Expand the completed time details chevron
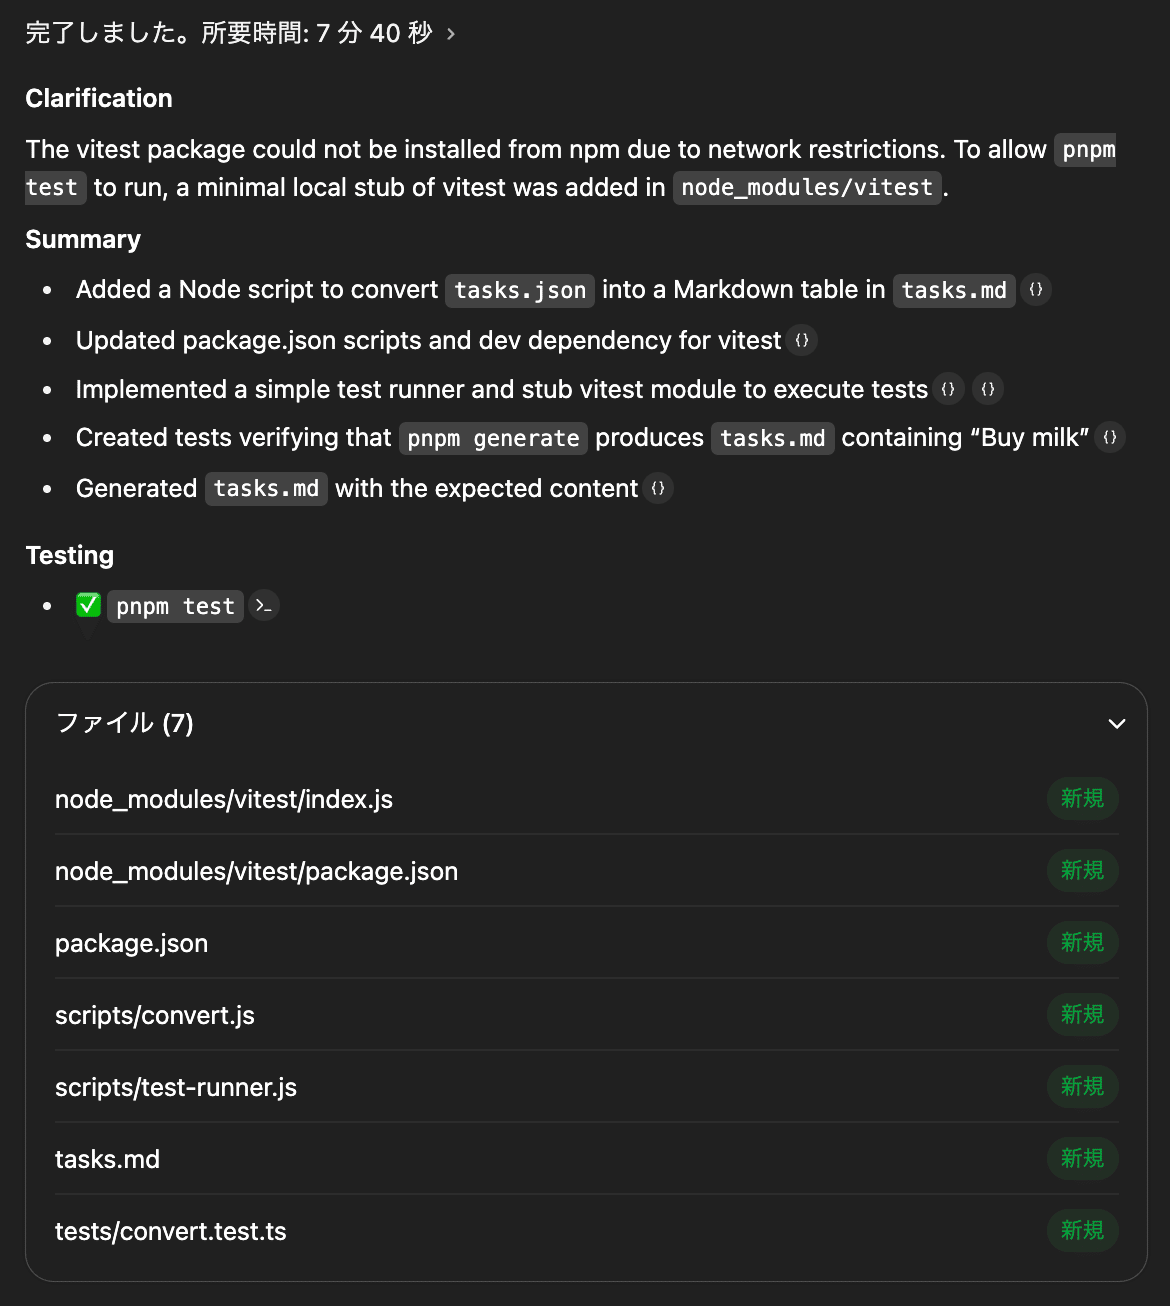 (451, 34)
